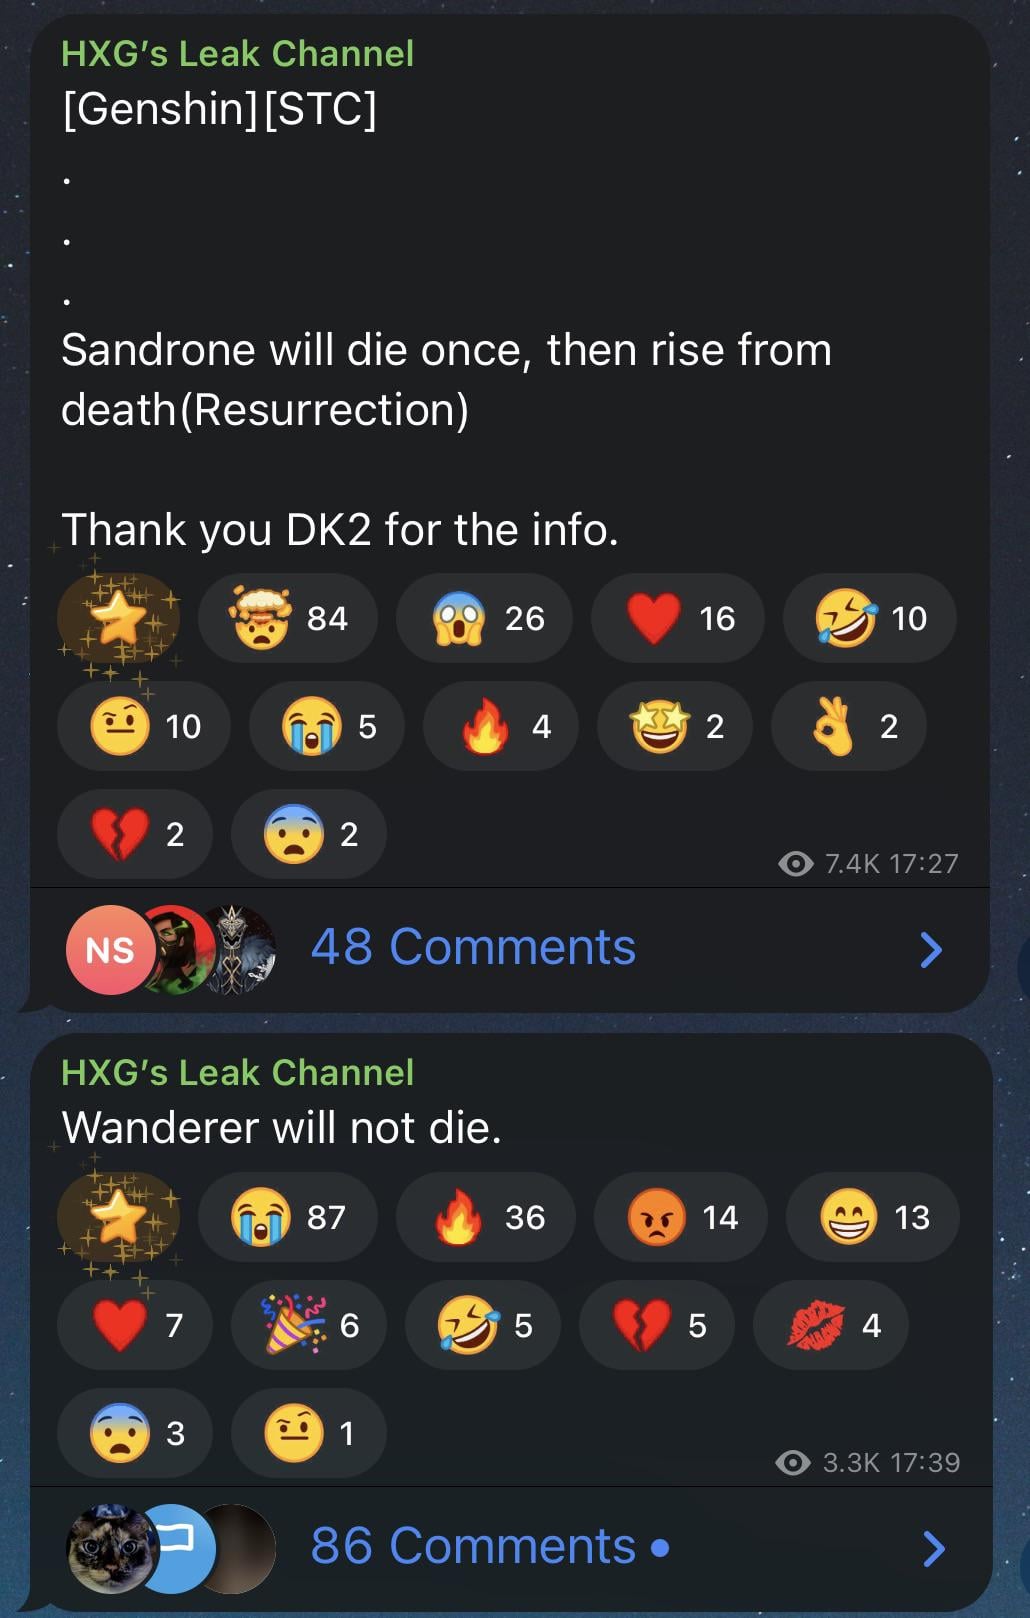This screenshot has width=1030, height=1618.
Task: Toggle fire reaction with 4 count
Action: point(510,727)
